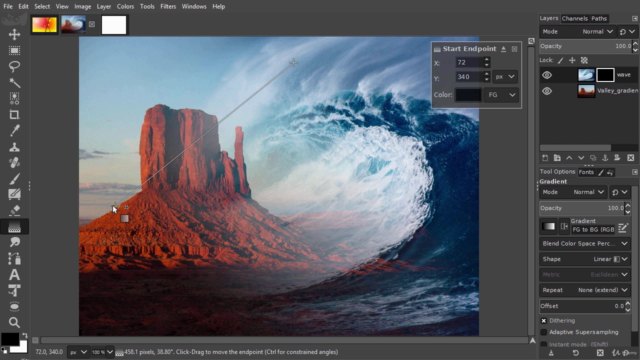The height and width of the screenshot is (360, 640).
Task: Delete the selected layer
Action: (631, 158)
